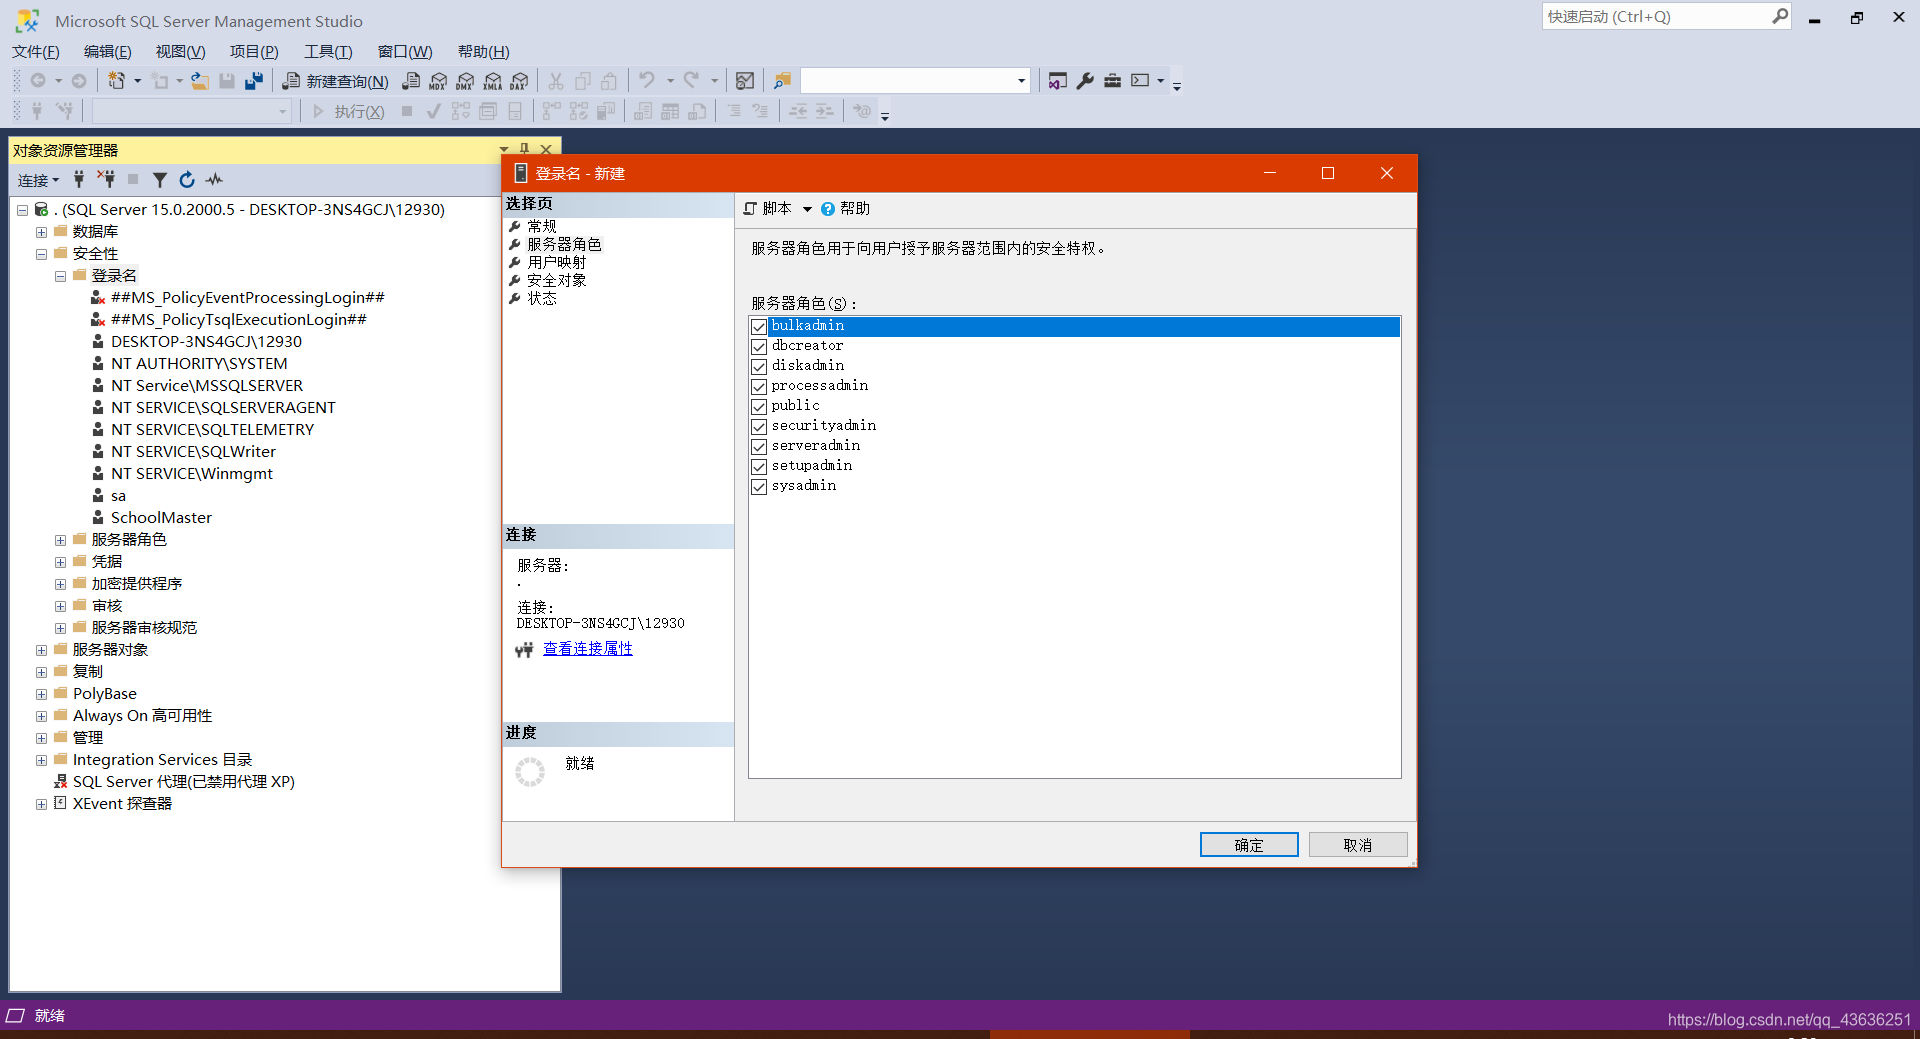Screen dimensions: 1920x1039
Task: Uncheck the serveradmin server role
Action: point(759,447)
